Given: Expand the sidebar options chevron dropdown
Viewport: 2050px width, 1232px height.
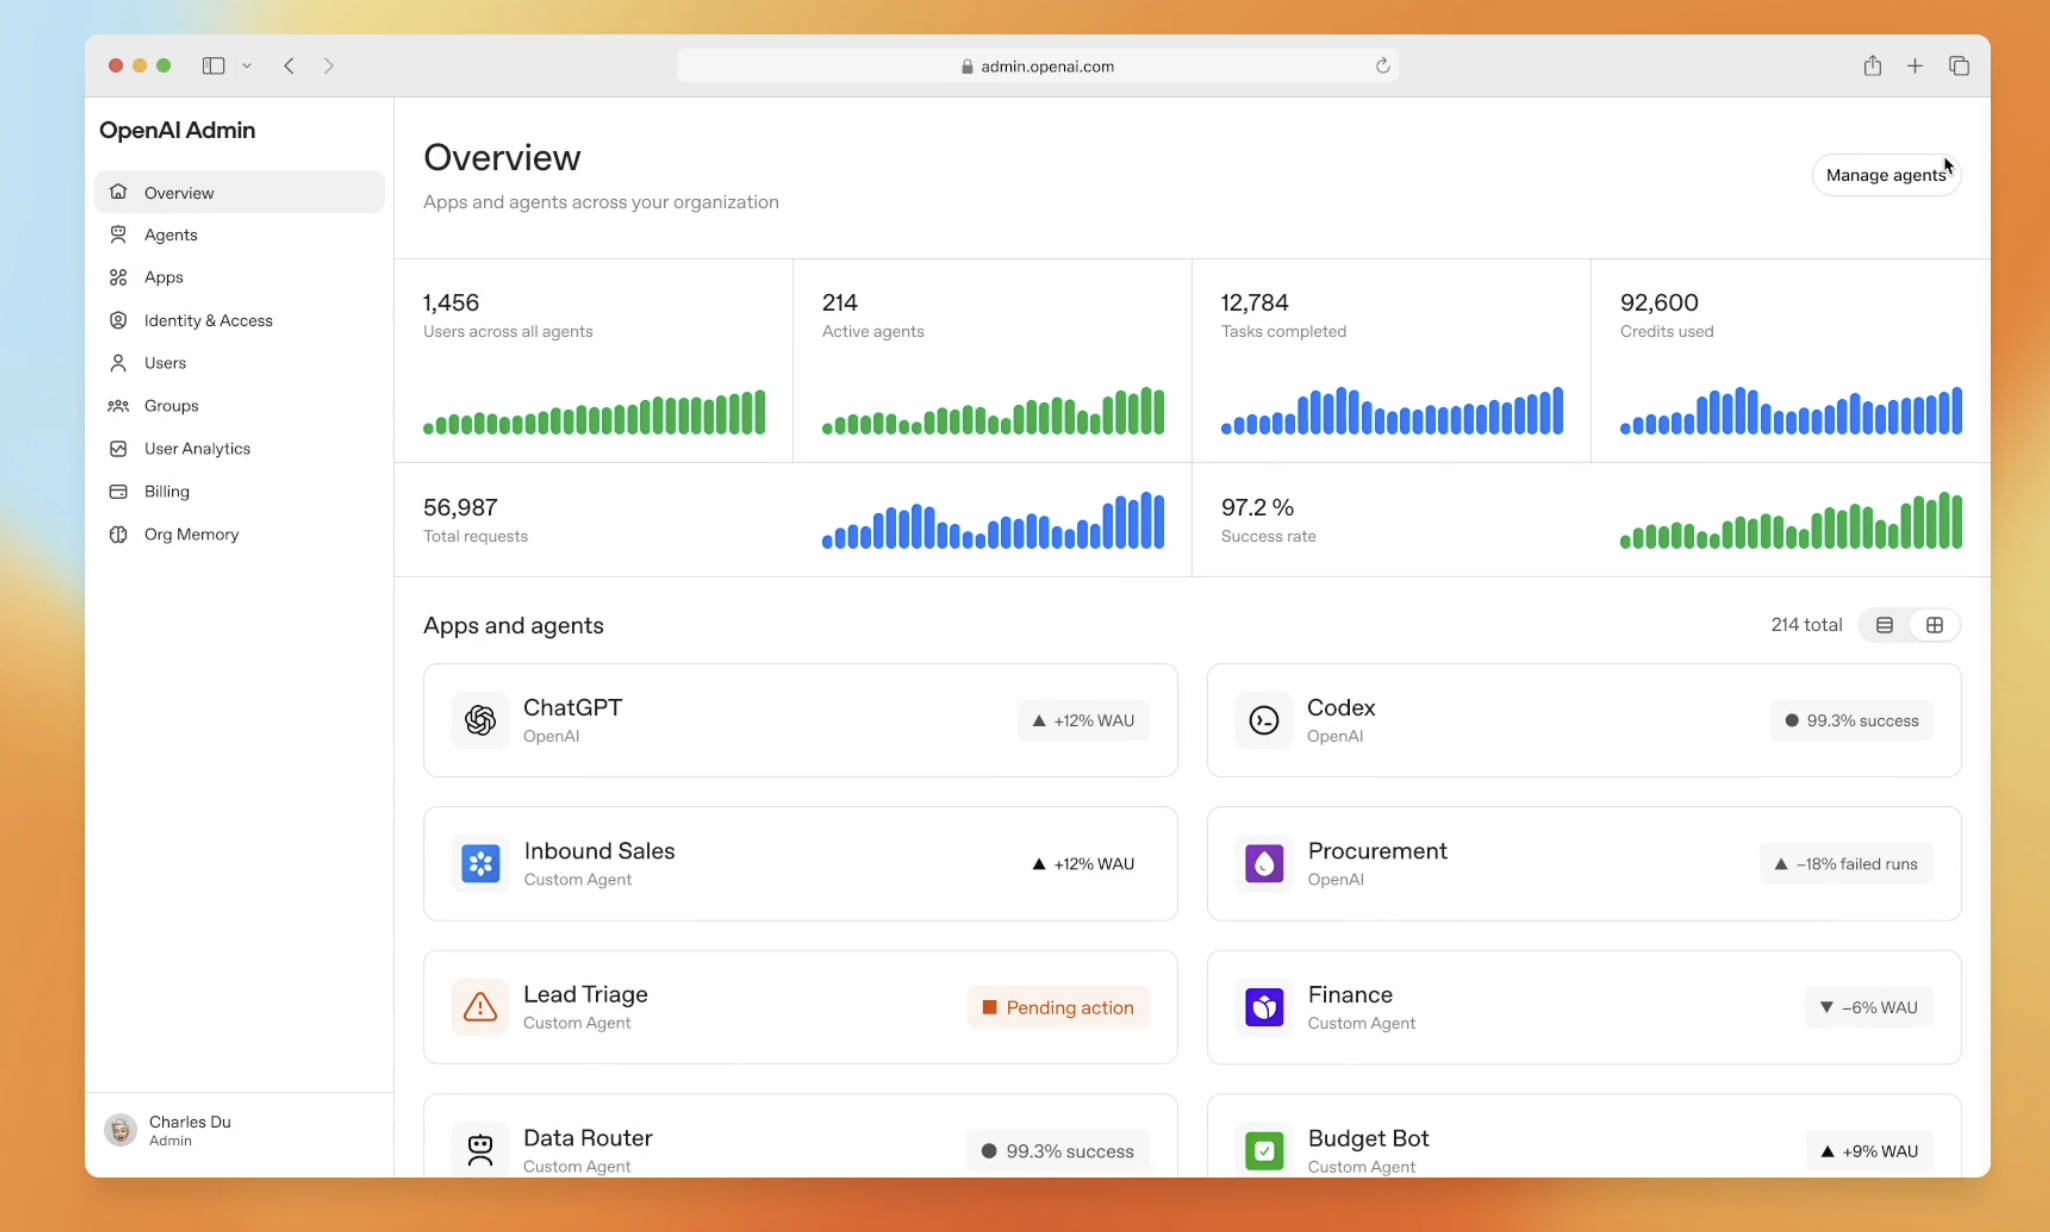Looking at the screenshot, I should (x=247, y=66).
